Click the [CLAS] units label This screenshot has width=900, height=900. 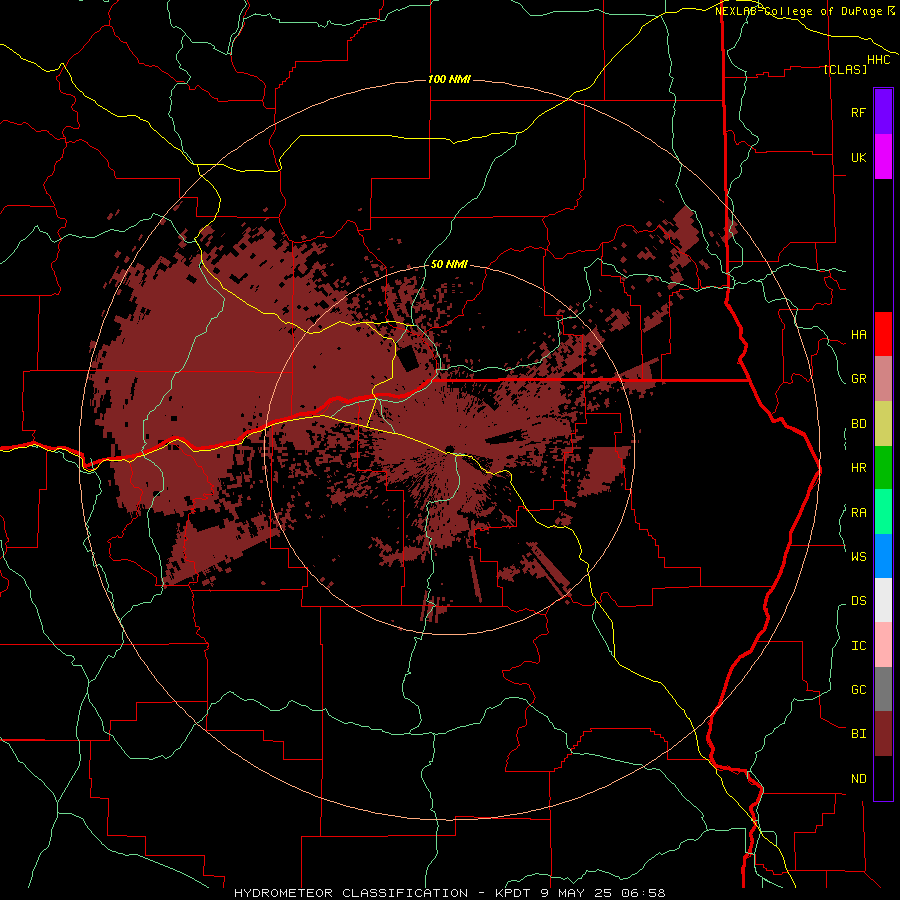[x=845, y=69]
